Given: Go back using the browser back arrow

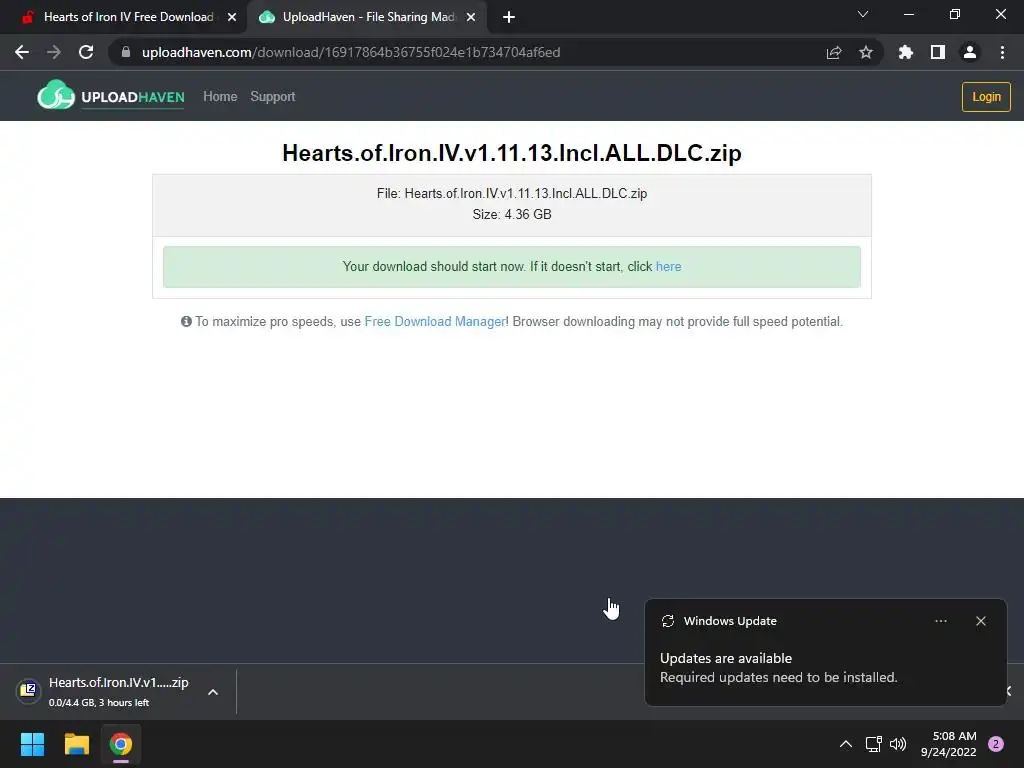Looking at the screenshot, I should pos(22,52).
